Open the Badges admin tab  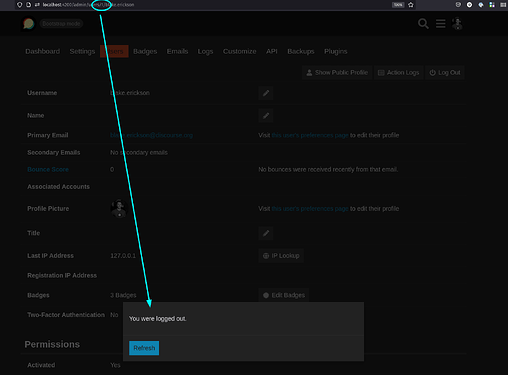point(145,51)
